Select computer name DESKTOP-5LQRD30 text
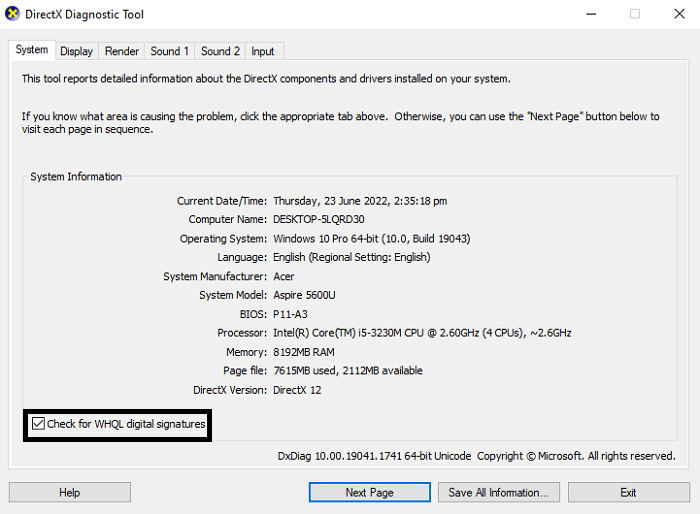The width and height of the screenshot is (700, 514). [319, 219]
